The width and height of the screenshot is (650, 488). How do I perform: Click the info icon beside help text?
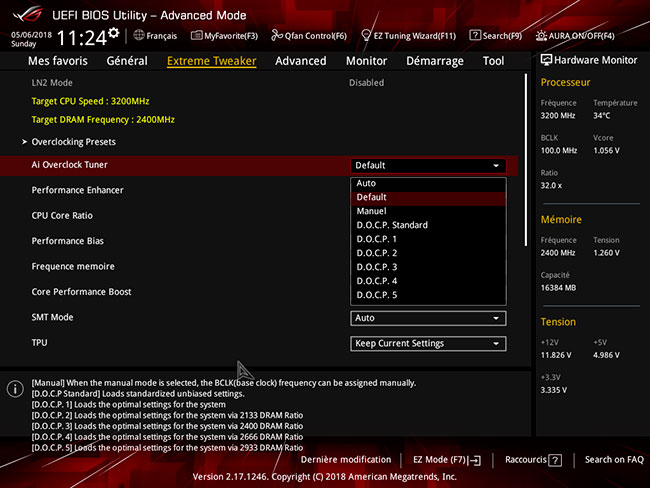(15, 389)
